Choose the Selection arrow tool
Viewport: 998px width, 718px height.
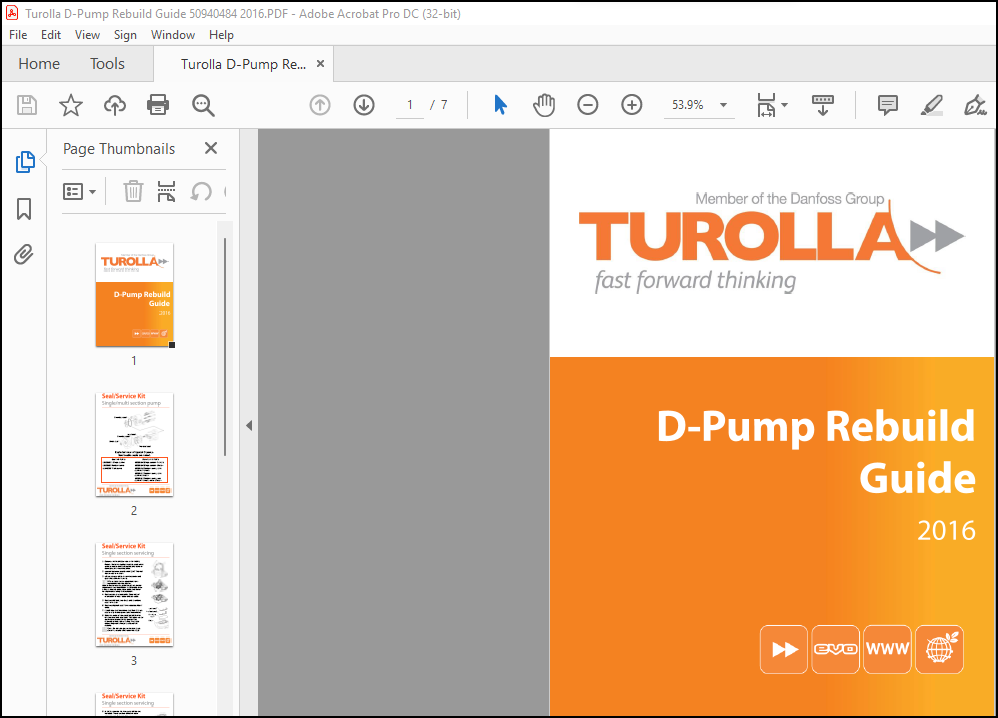[x=500, y=105]
